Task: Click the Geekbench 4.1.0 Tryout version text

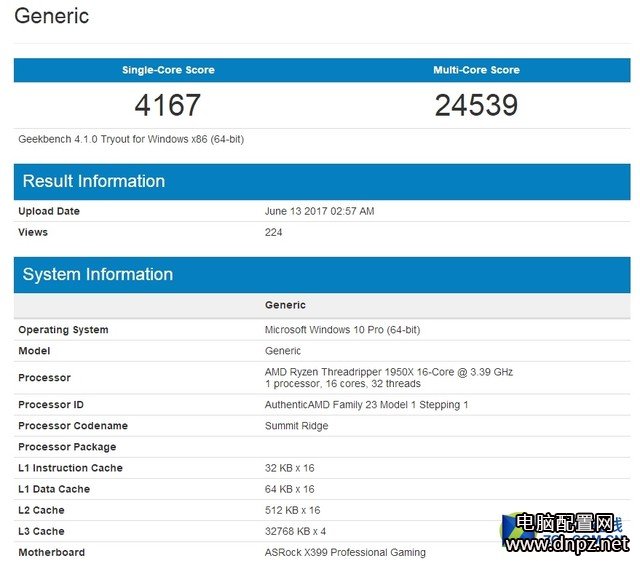Action: 131,139
